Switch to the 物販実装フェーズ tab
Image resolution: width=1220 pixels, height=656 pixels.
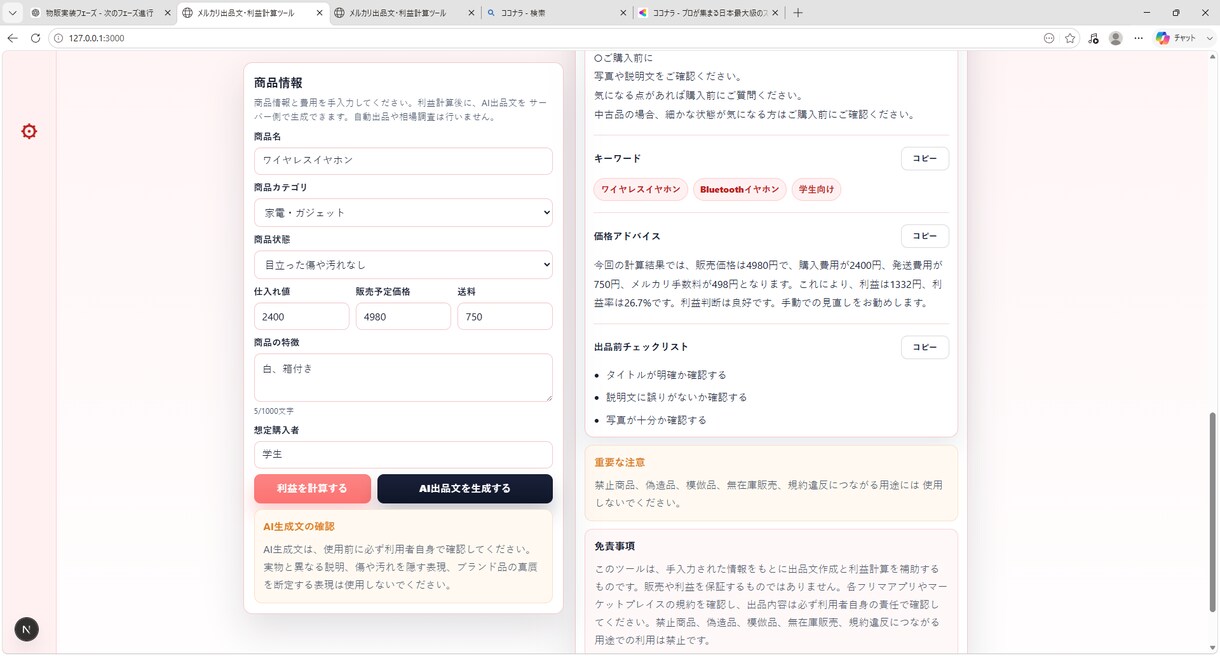pos(100,13)
